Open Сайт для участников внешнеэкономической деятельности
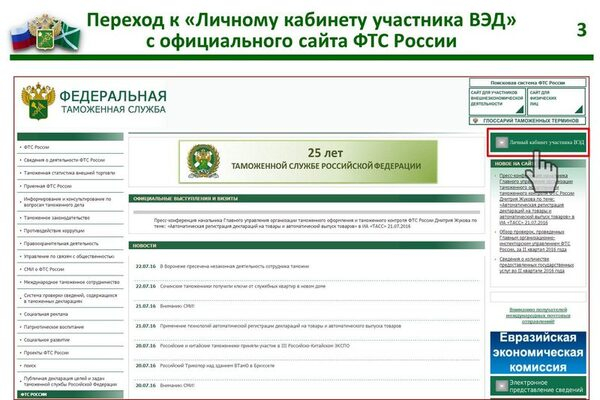The height and width of the screenshot is (400, 600). (x=497, y=101)
